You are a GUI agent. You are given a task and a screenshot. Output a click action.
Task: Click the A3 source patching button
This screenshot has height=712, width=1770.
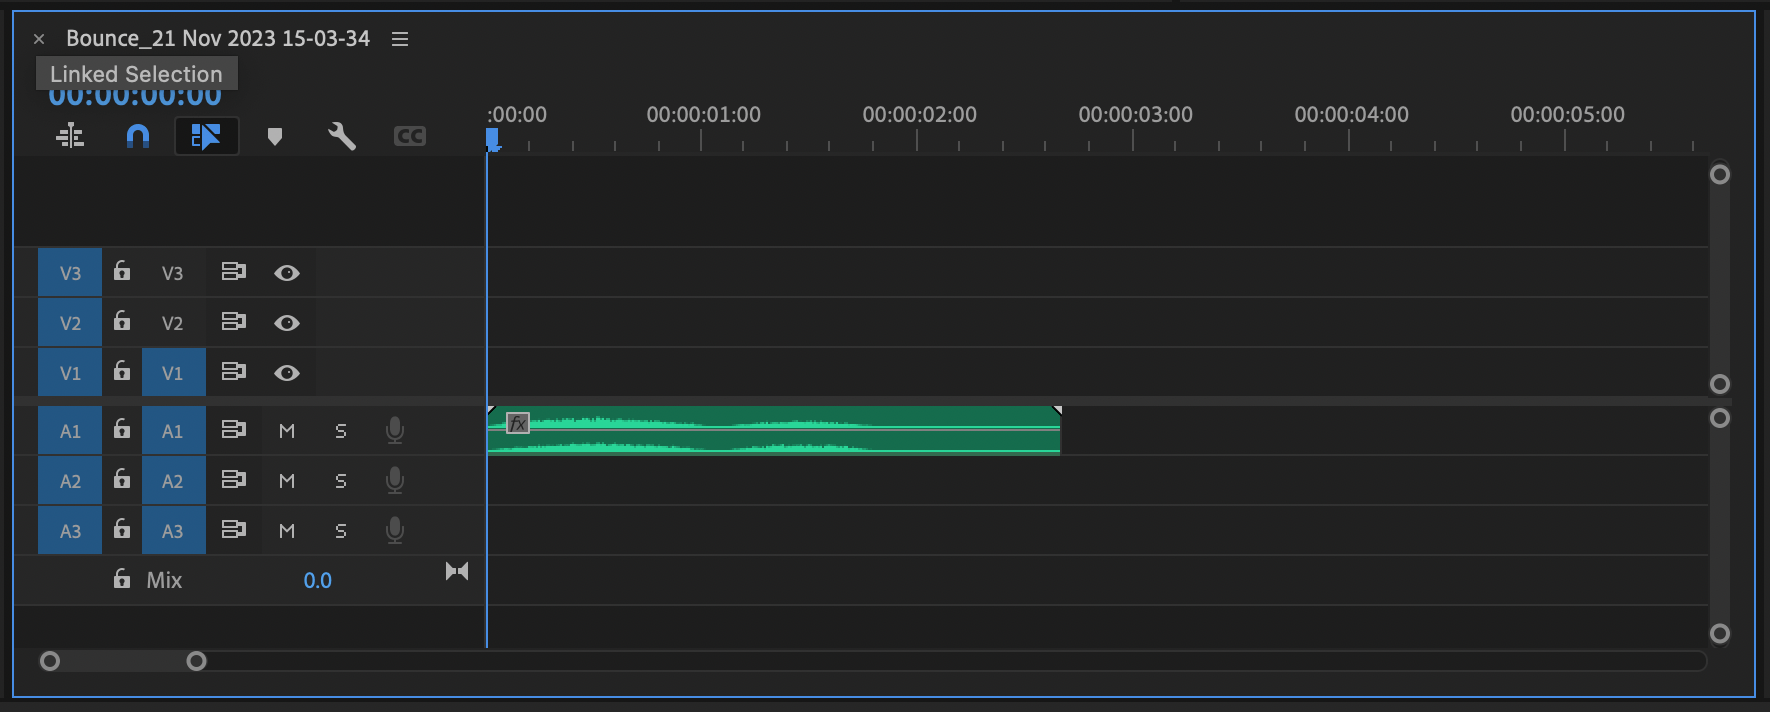pos(70,531)
